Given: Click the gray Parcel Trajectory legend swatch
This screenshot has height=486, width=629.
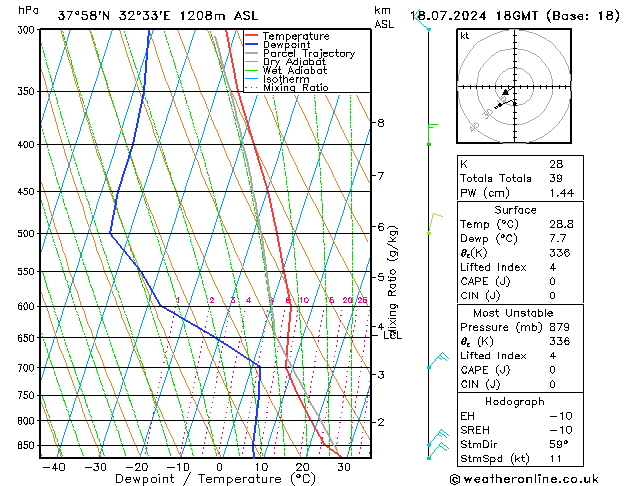Looking at the screenshot, I should (252, 53).
